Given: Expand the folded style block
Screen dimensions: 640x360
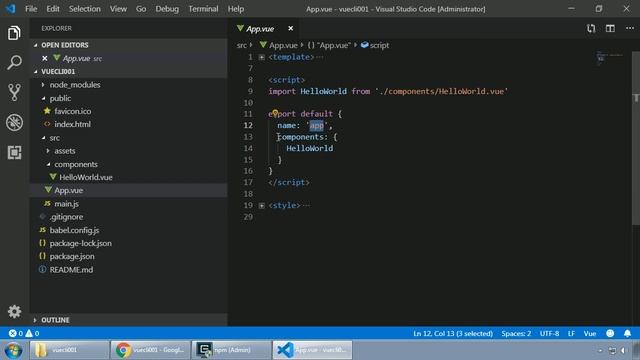Looking at the screenshot, I should 262,205.
